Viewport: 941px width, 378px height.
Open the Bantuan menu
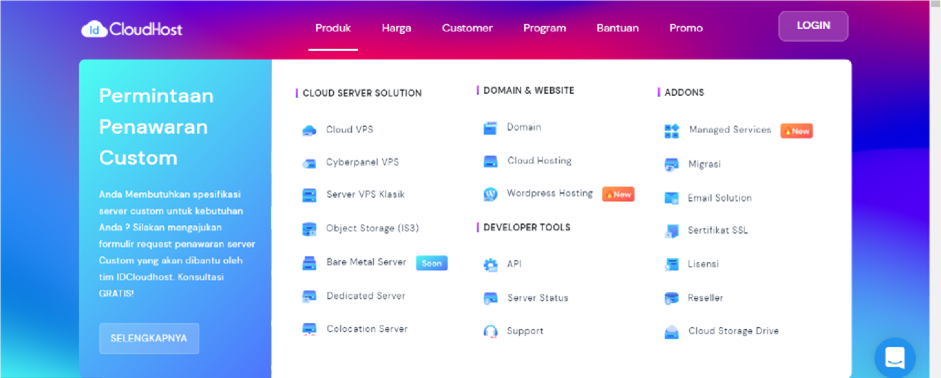[618, 28]
